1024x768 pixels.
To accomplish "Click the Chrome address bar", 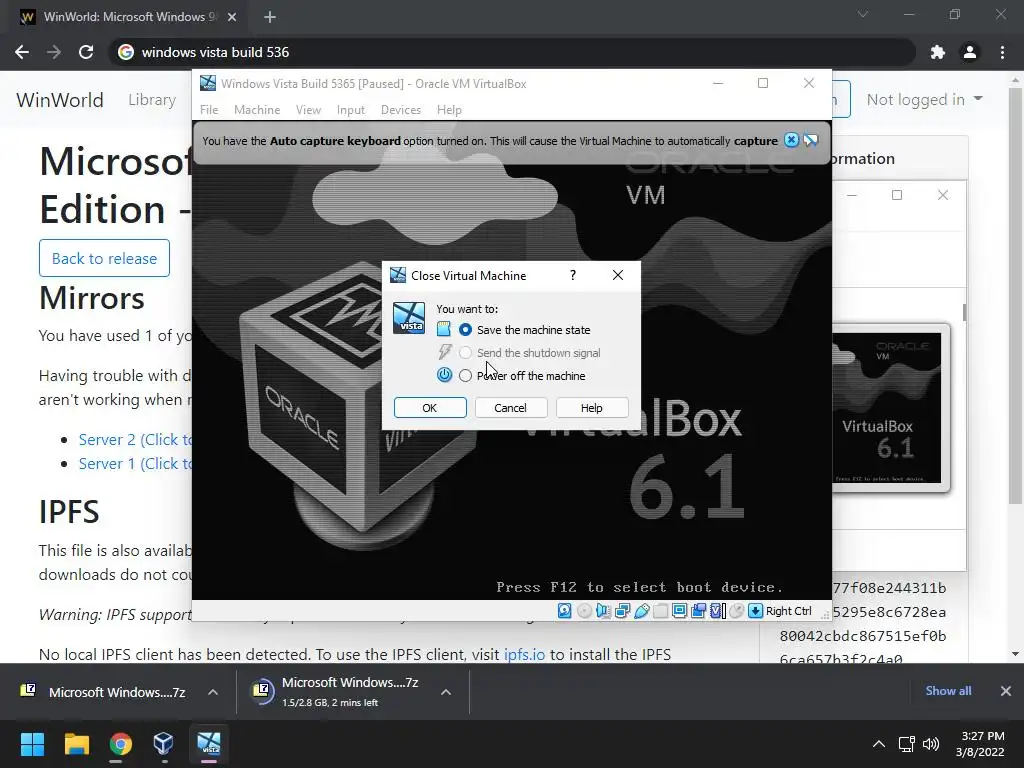I will pyautogui.click(x=513, y=52).
